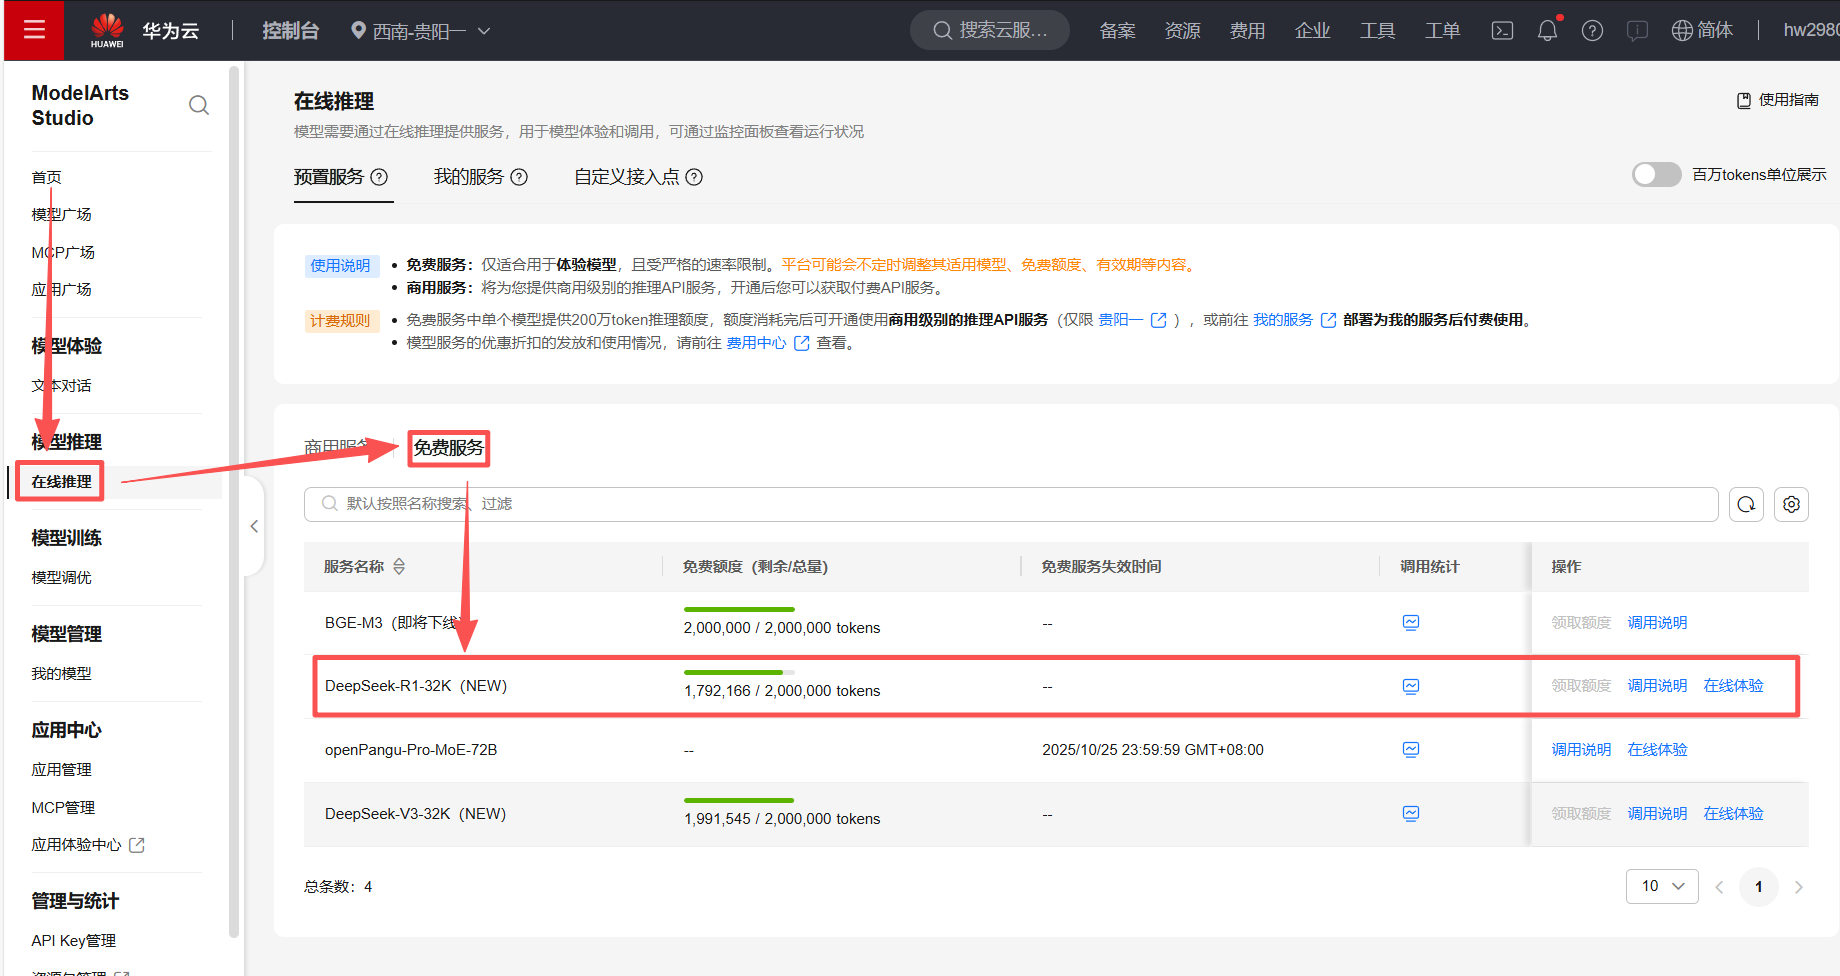This screenshot has height=976, width=1840.
Task: Open the notification bell
Action: [x=1547, y=31]
